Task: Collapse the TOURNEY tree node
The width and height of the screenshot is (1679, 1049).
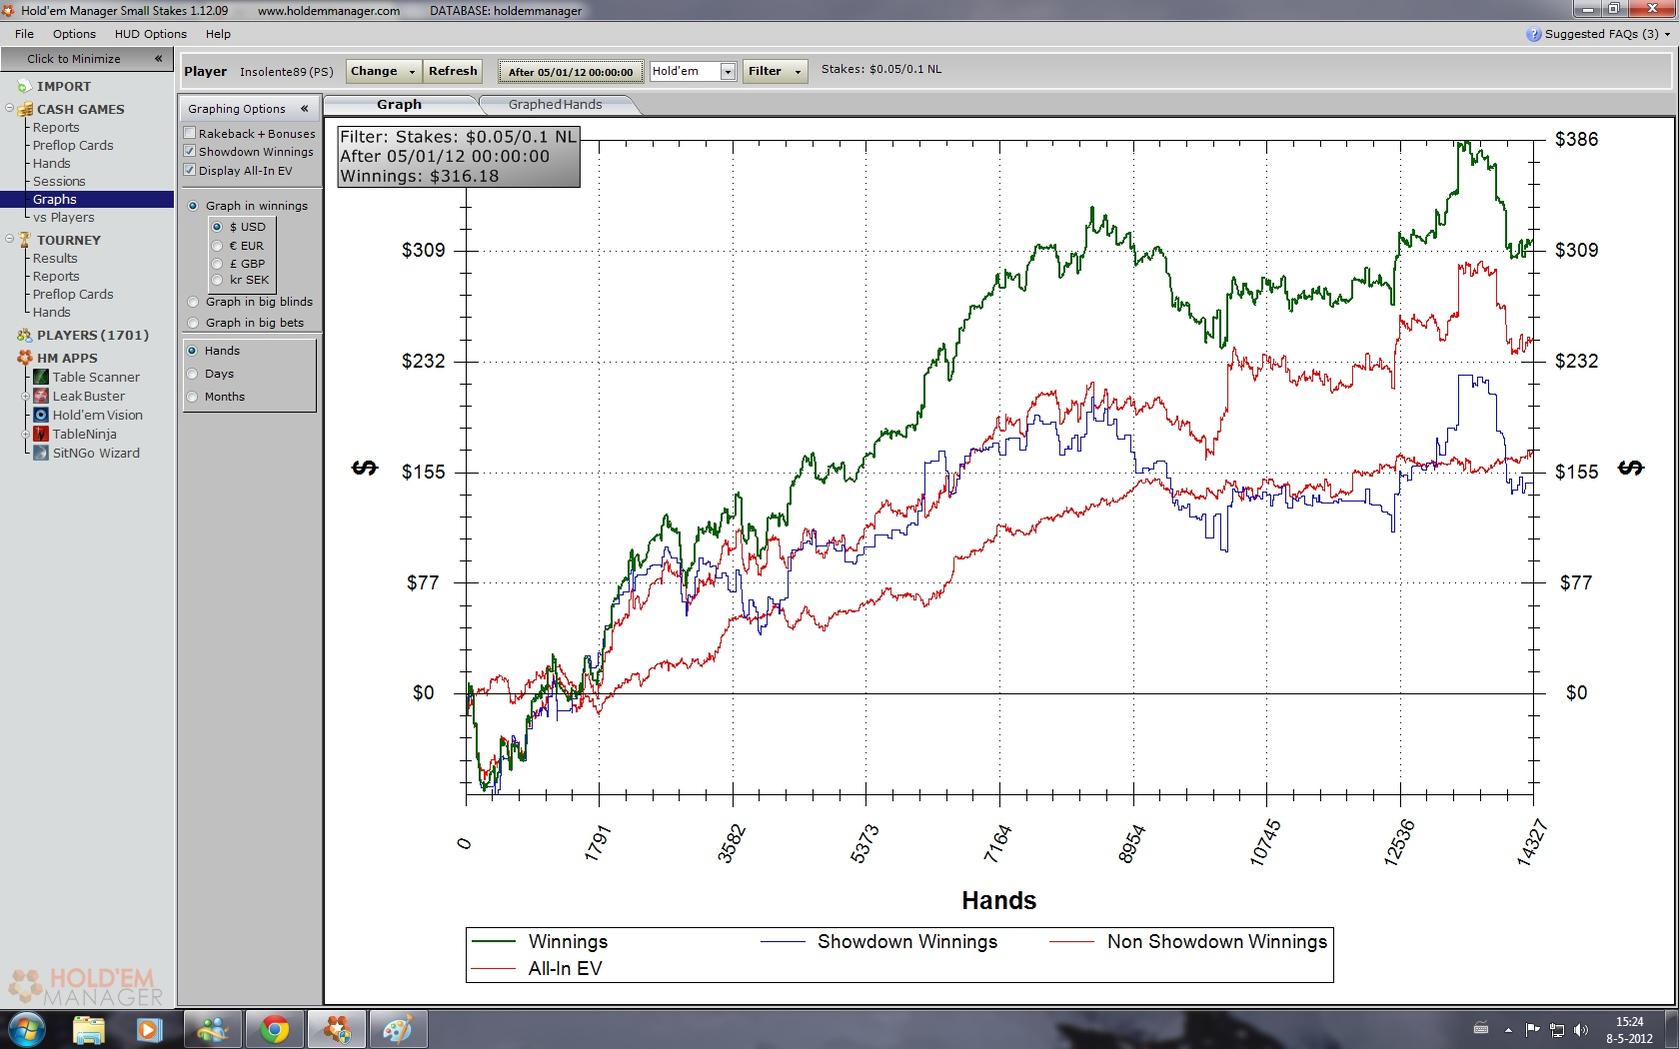Action: (x=10, y=240)
